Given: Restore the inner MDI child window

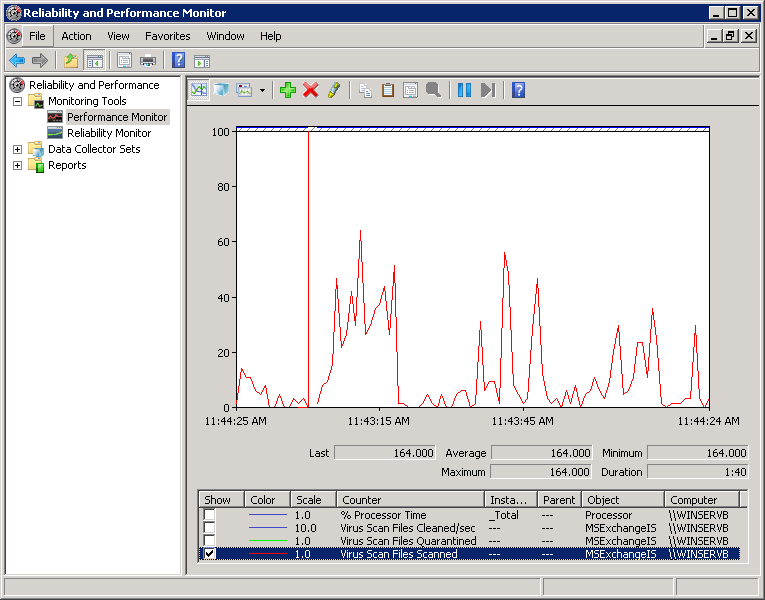Looking at the screenshot, I should 730,36.
